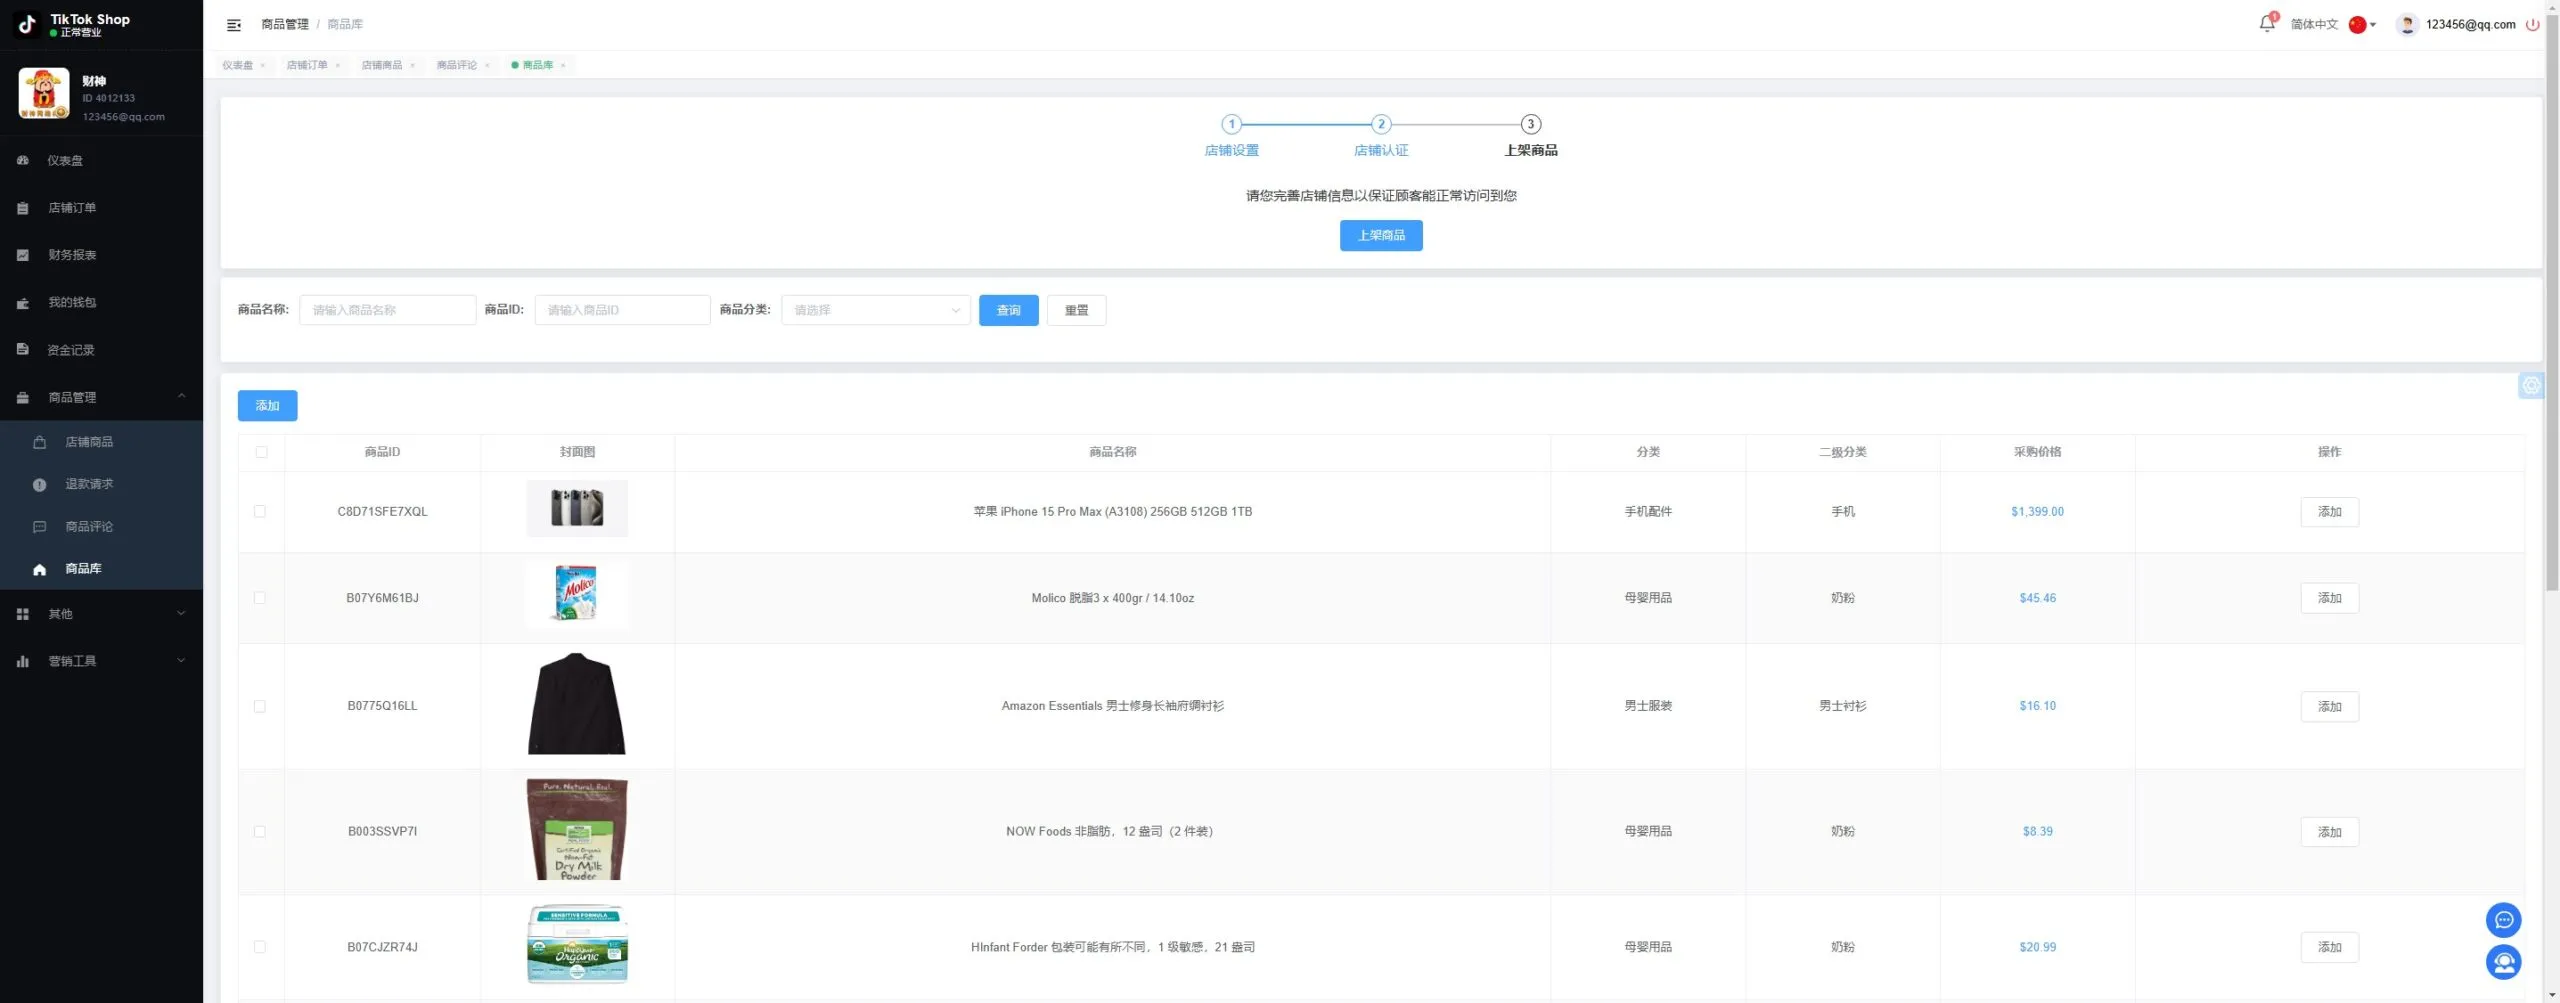Focus the 商品名称 input field
The height and width of the screenshot is (1003, 2560).
click(x=388, y=311)
